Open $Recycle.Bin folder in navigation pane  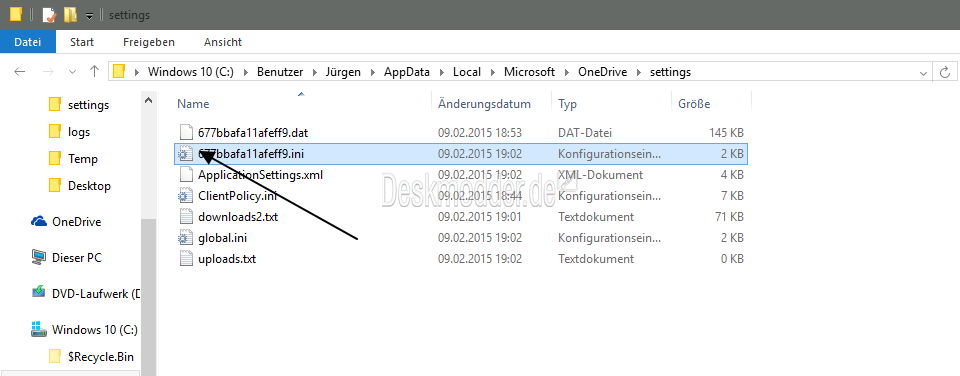pyautogui.click(x=100, y=356)
